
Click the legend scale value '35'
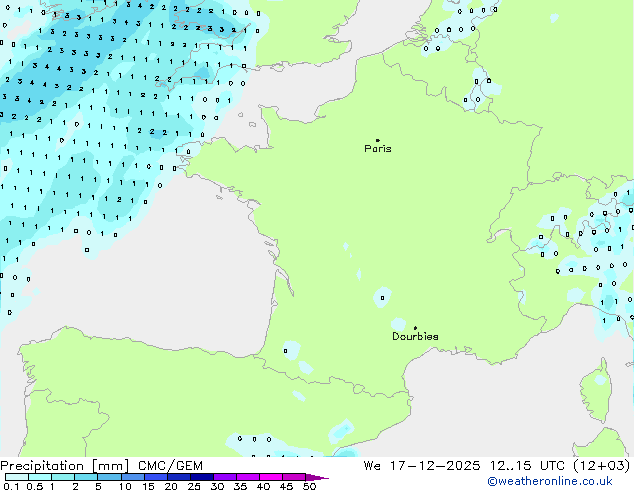pos(240,486)
